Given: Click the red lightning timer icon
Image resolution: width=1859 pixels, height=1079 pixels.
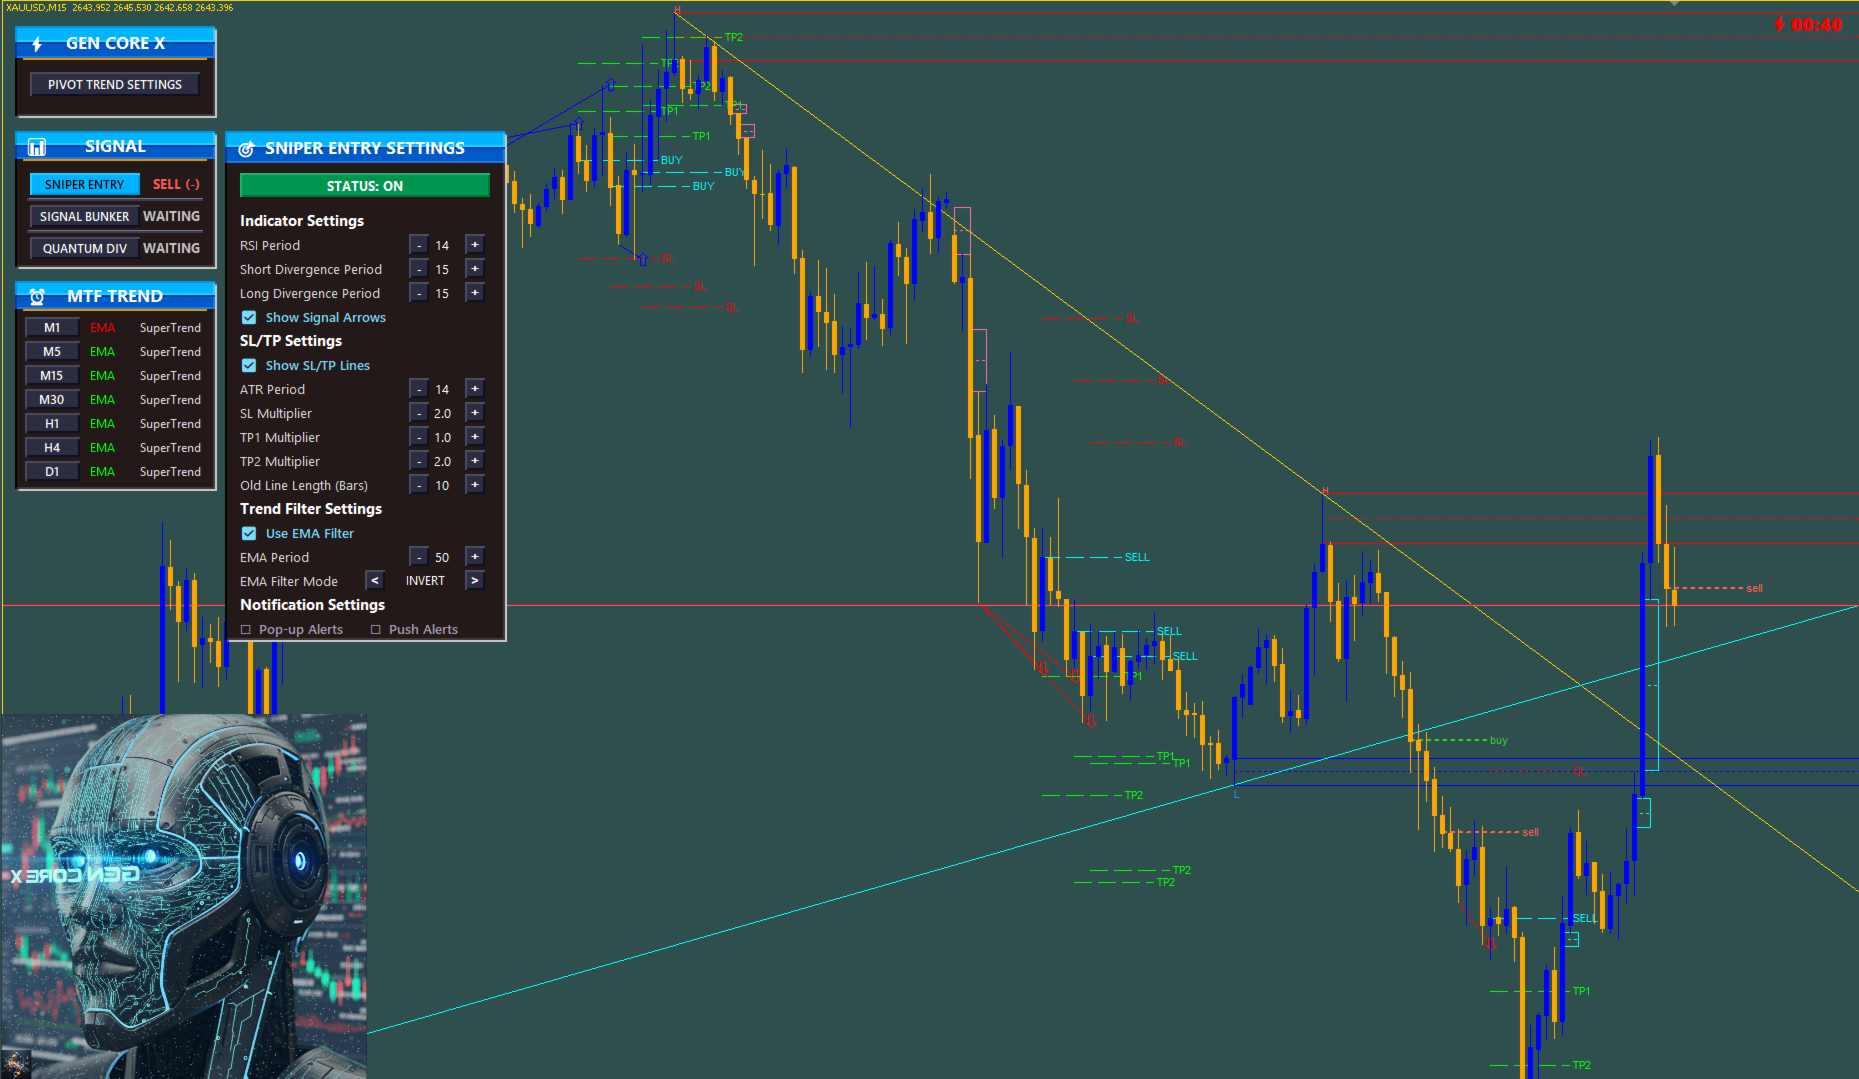Looking at the screenshot, I should [x=1780, y=24].
